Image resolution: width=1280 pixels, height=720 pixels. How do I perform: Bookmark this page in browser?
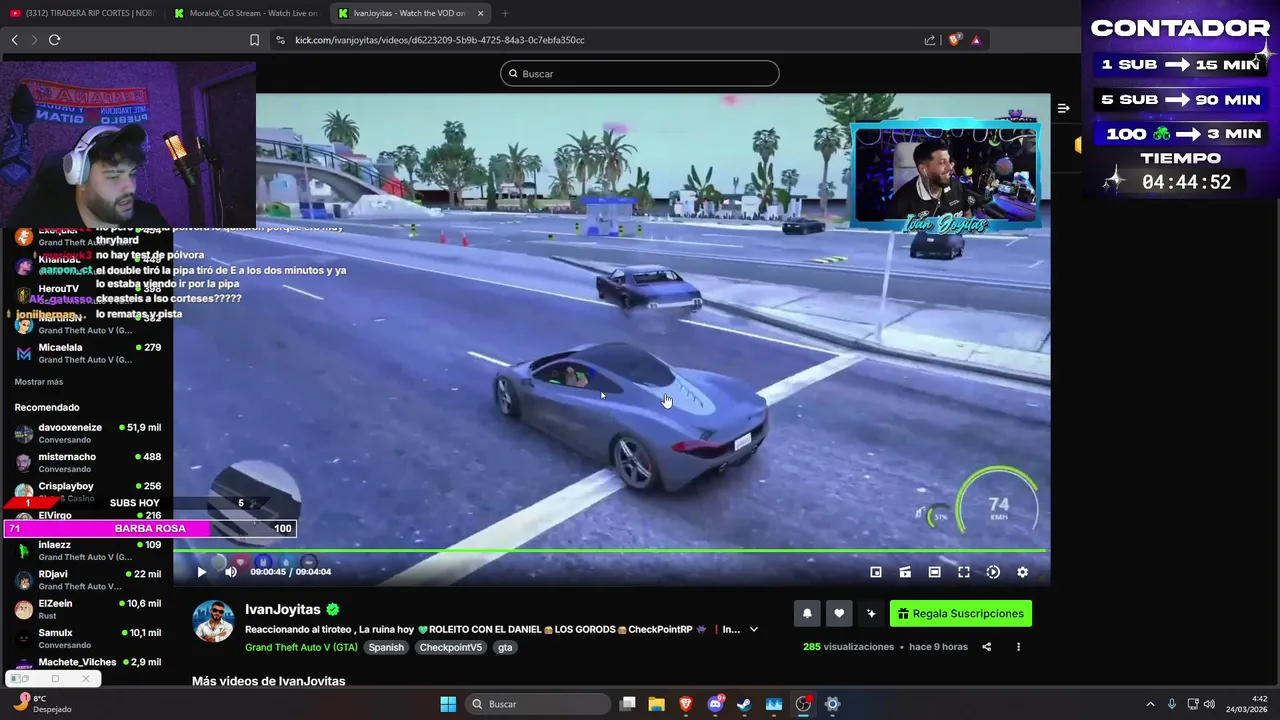[x=254, y=40]
